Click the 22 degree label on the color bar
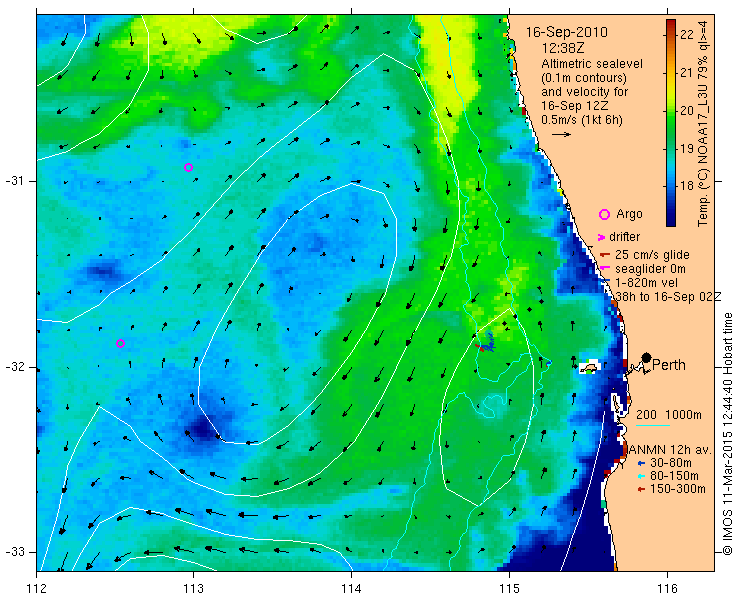Image resolution: width=740 pixels, height=600 pixels. (687, 35)
